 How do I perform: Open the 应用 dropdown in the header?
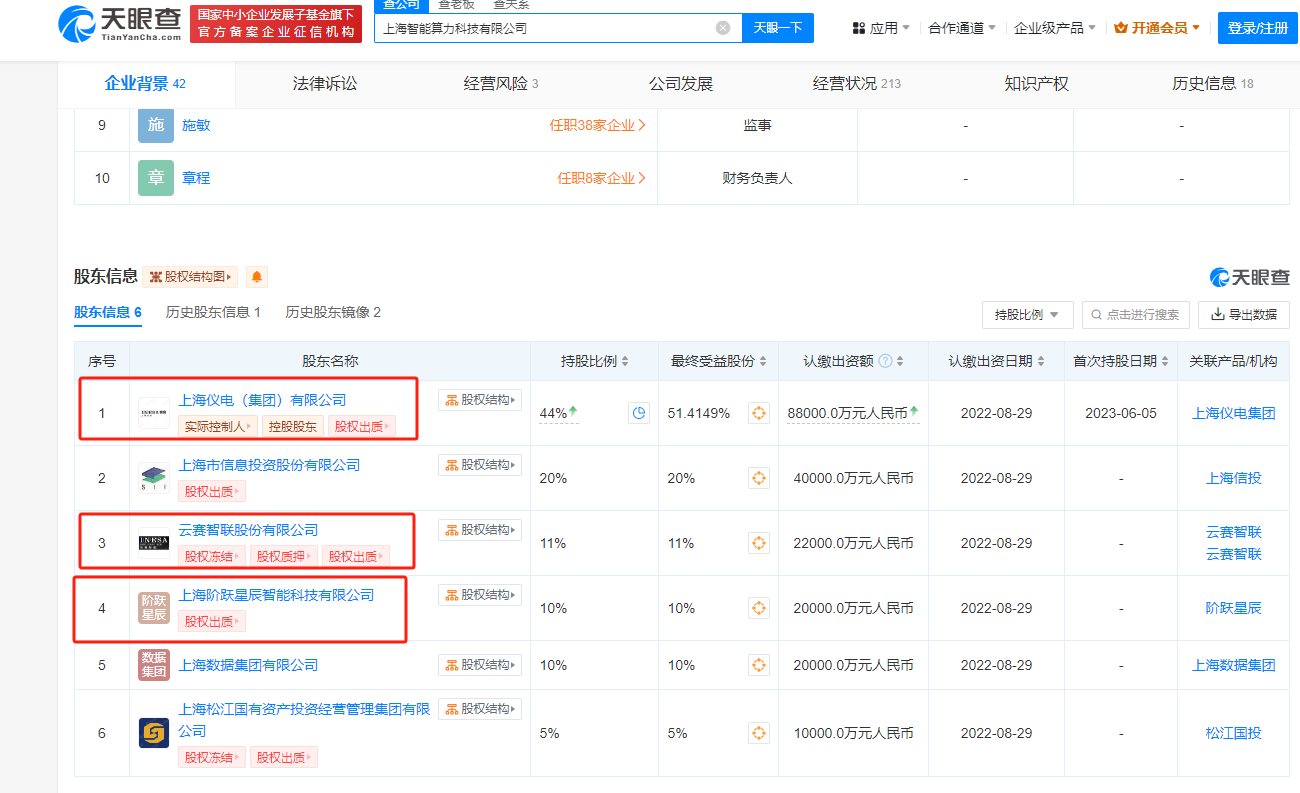click(x=881, y=28)
